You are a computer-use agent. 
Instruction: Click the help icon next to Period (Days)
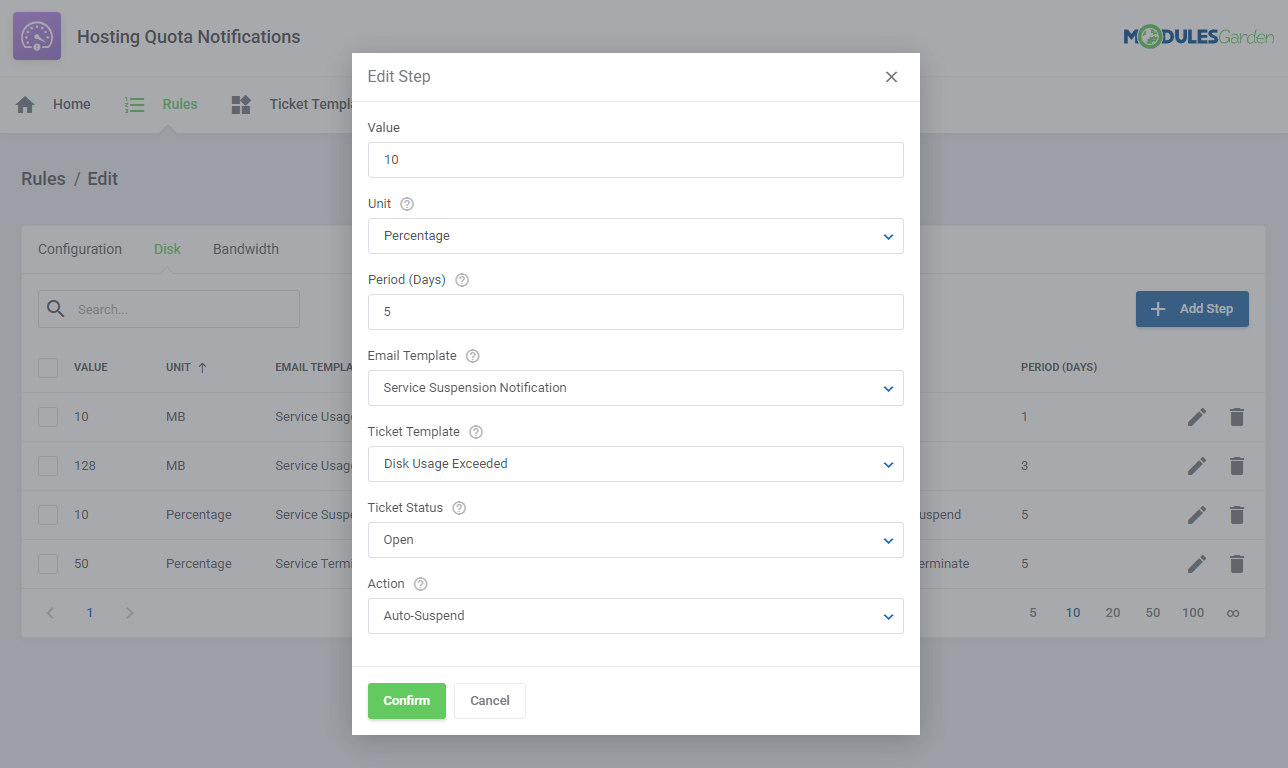point(461,279)
